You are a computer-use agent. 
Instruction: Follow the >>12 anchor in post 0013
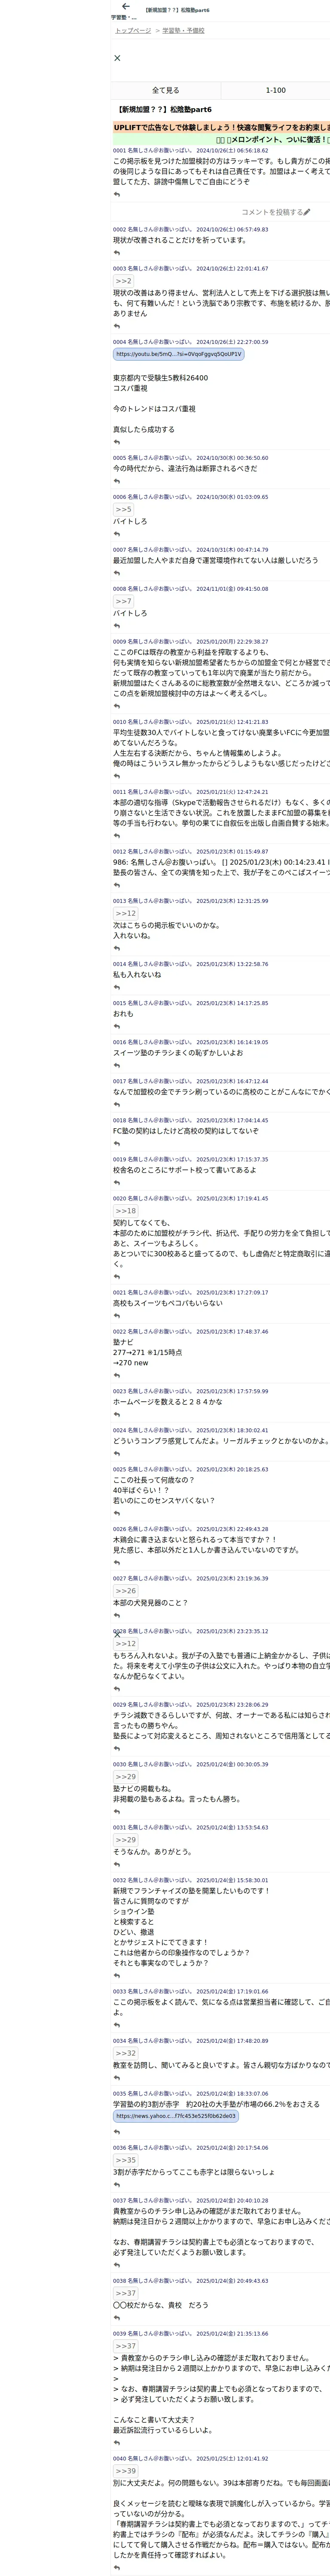point(126,913)
